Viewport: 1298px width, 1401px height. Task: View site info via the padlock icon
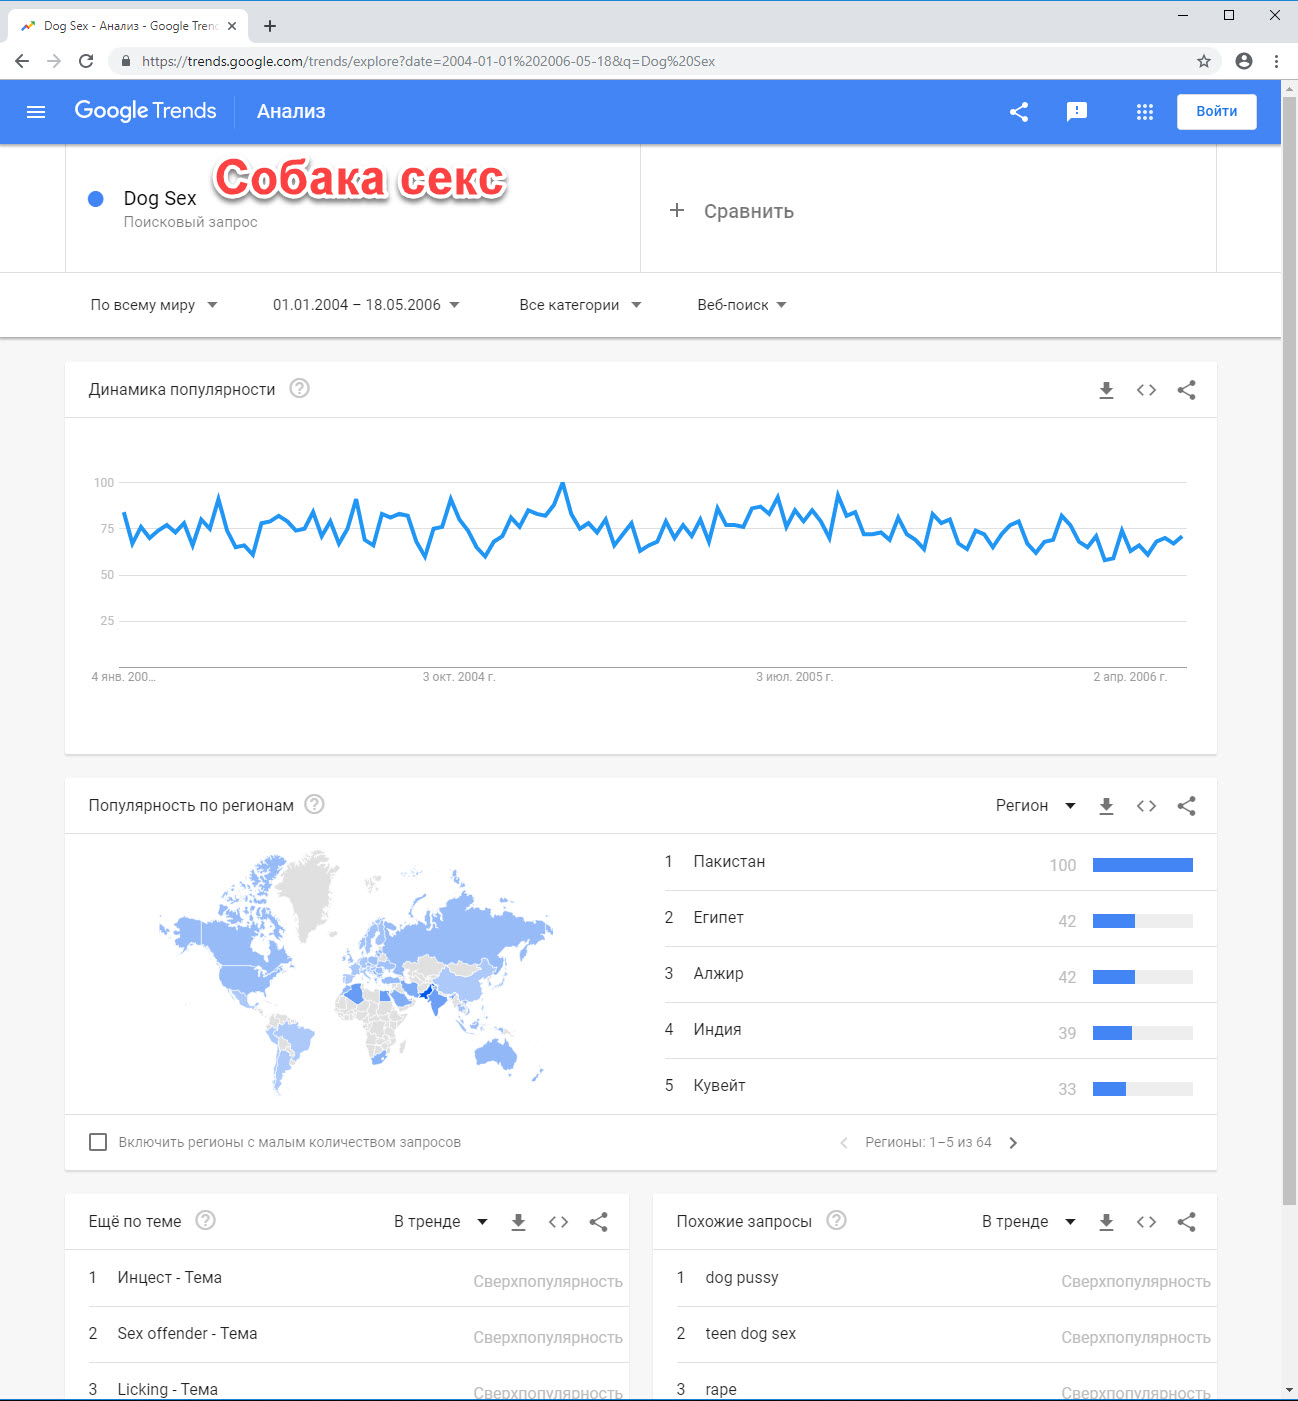125,61
